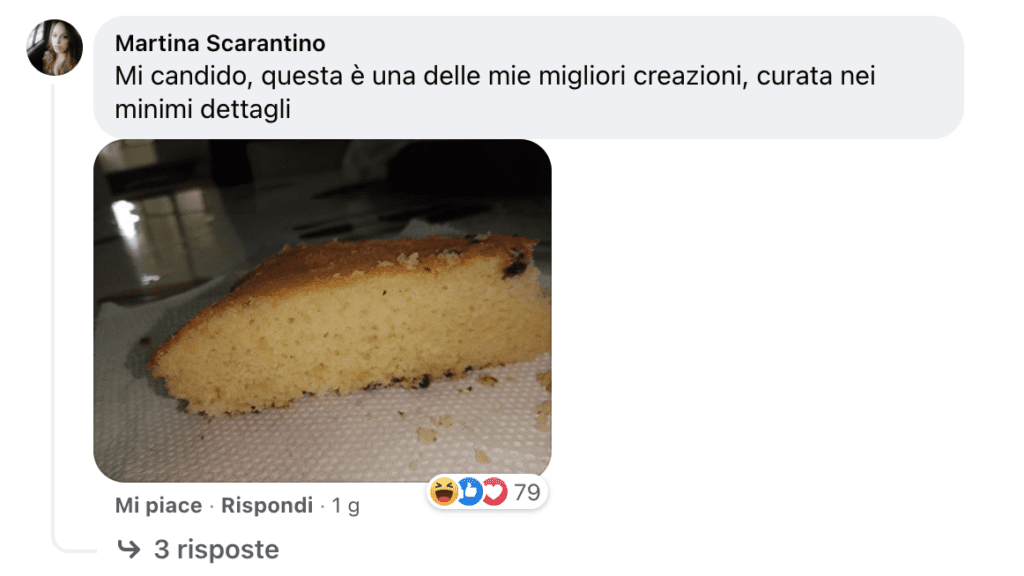View who reacted via the 79 count
This screenshot has height=576, width=1024.
(527, 492)
